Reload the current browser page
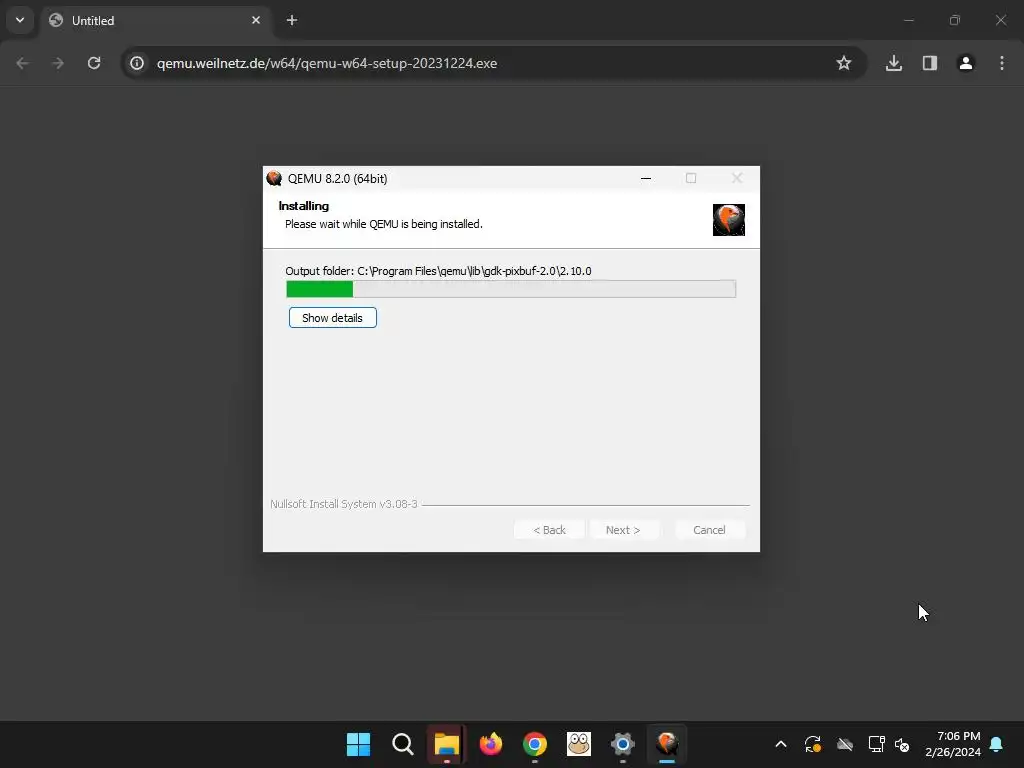Screen dimensions: 1024x768 [94, 63]
